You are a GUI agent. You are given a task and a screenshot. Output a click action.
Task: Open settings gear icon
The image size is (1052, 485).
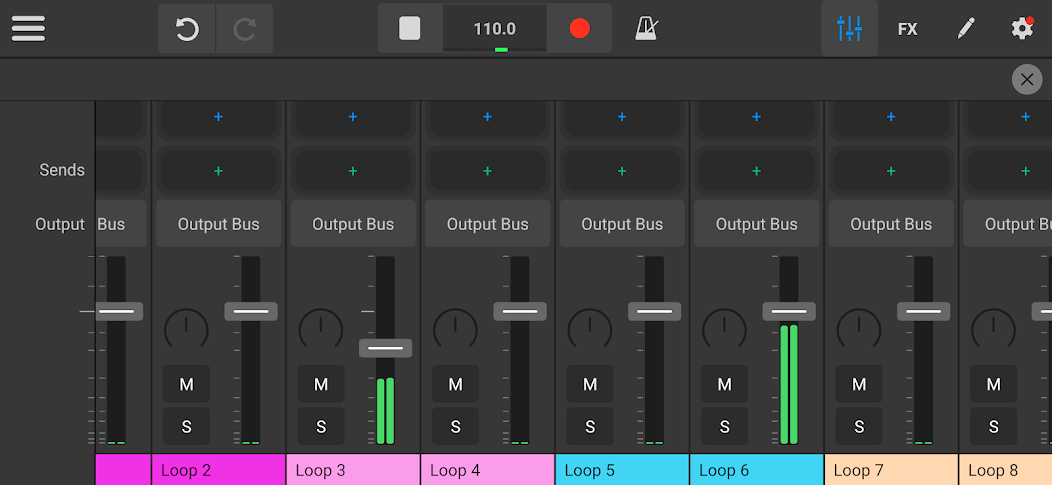1022,28
